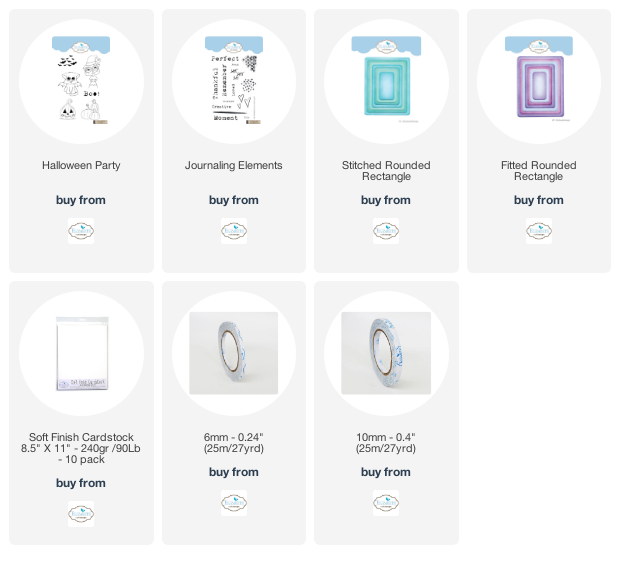Screen dimensions: 620x565
Task: Select the Halloween Party product title
Action: pos(81,165)
